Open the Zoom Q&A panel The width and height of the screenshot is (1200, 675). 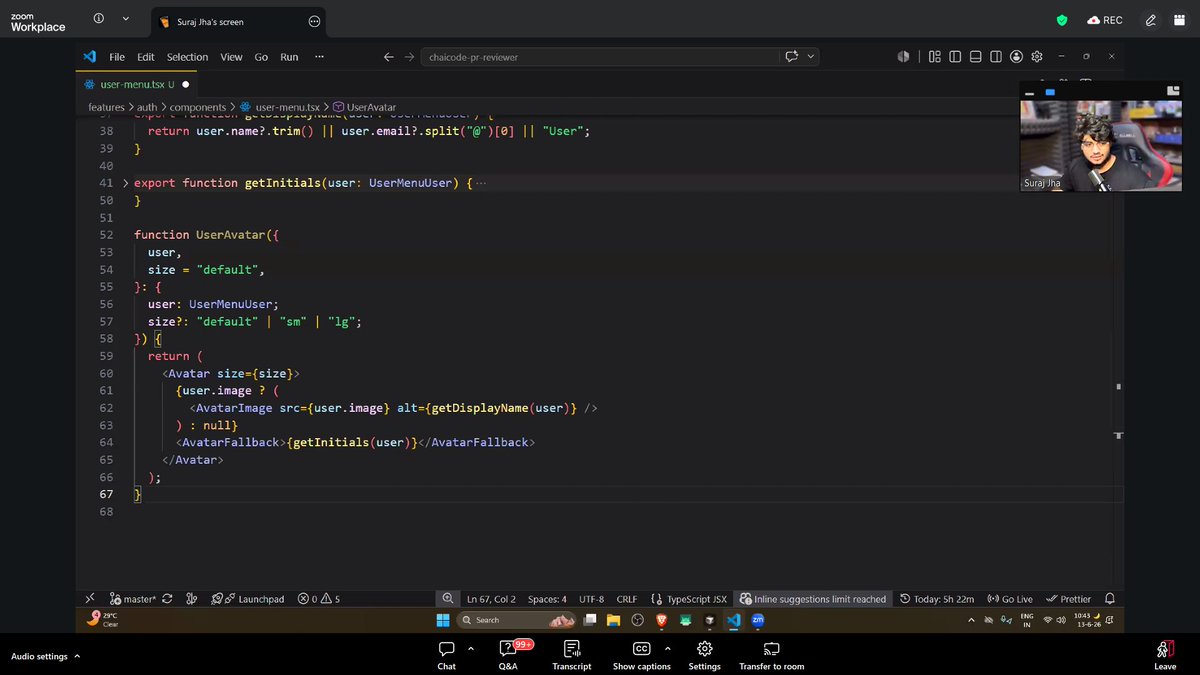508,655
